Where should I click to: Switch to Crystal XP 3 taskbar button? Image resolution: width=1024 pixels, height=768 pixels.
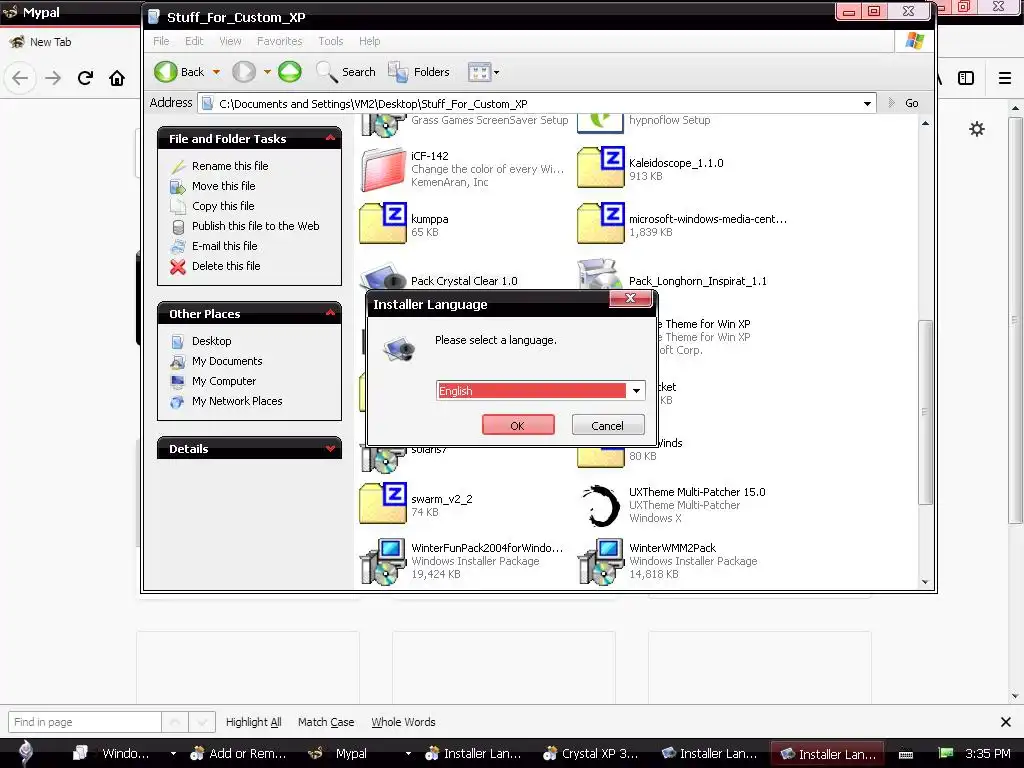(x=591, y=754)
